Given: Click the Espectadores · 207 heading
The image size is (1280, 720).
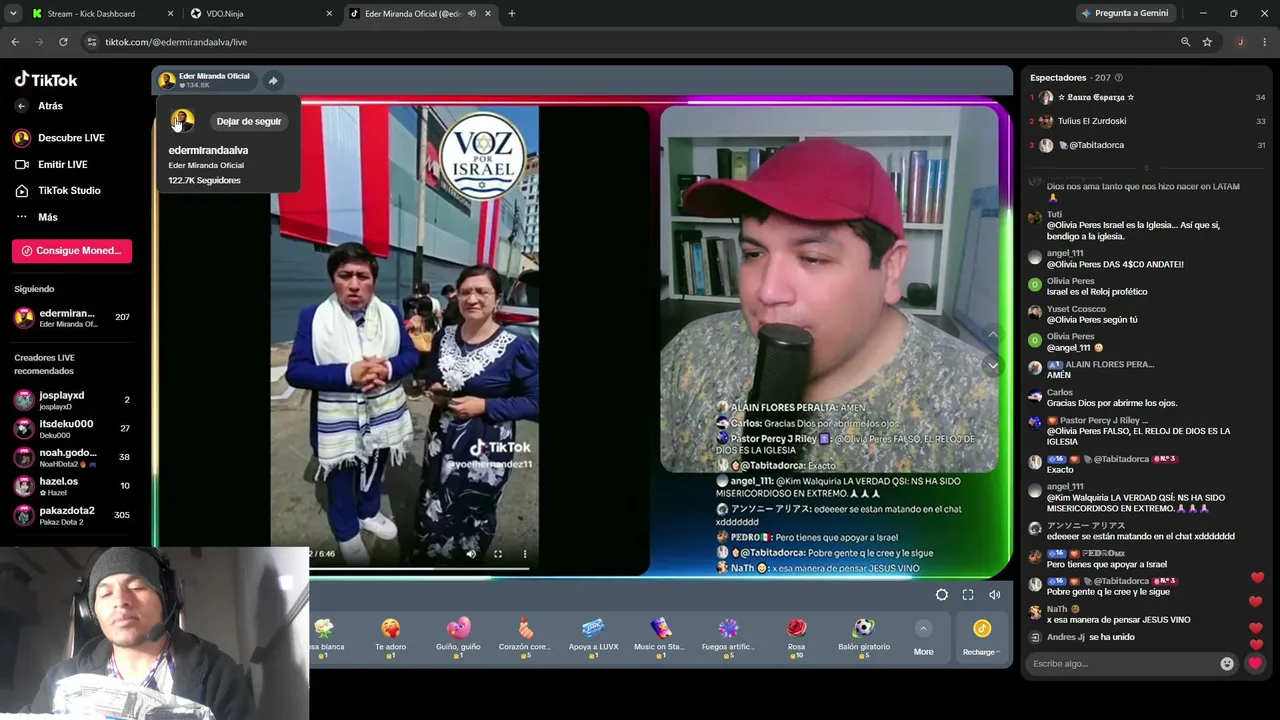Looking at the screenshot, I should click(1070, 78).
